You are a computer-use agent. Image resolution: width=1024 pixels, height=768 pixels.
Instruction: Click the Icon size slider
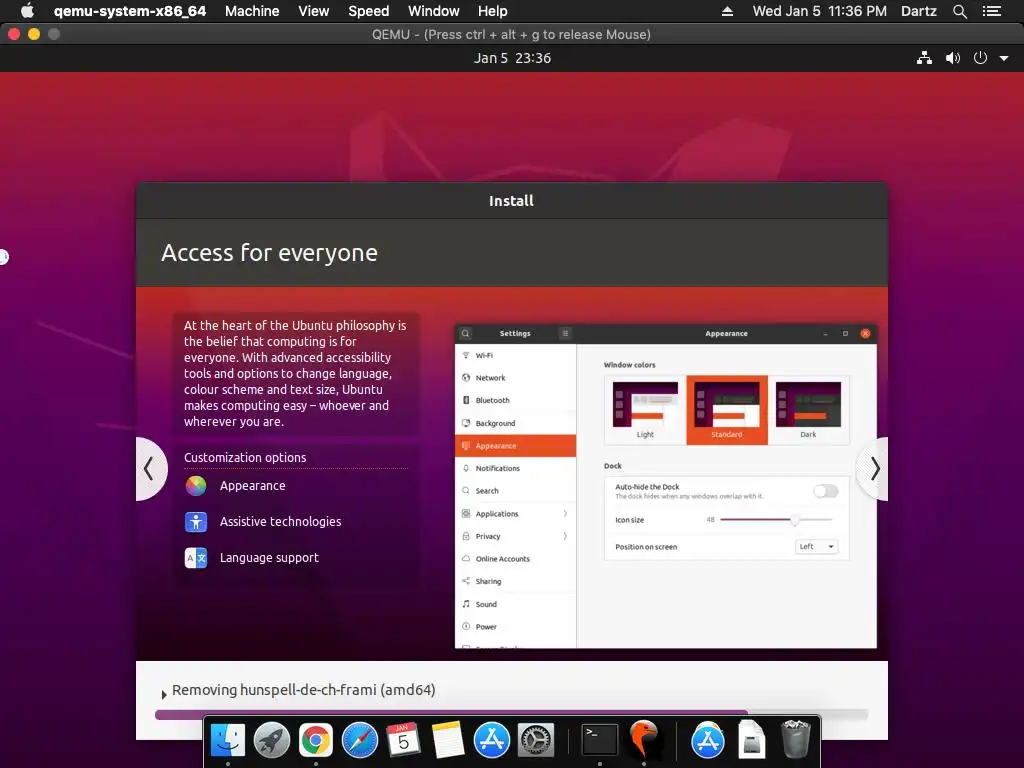click(x=776, y=520)
